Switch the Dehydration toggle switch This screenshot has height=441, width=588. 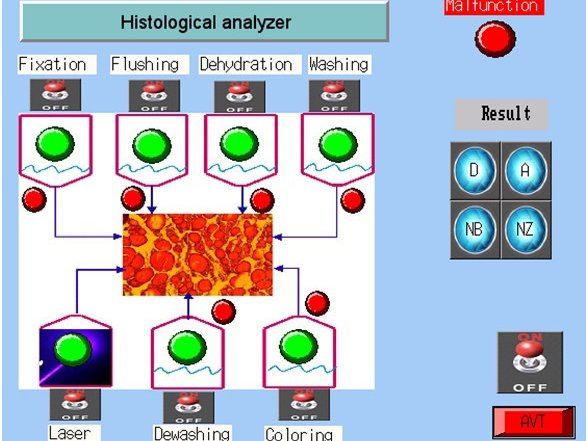(240, 97)
